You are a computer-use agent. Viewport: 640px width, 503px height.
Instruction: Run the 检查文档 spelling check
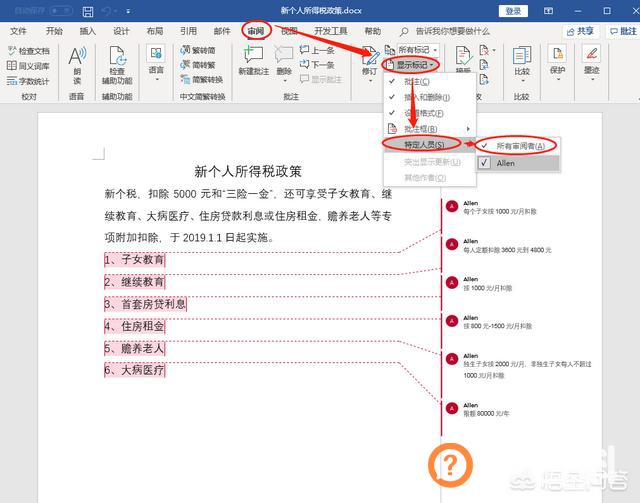(29, 51)
